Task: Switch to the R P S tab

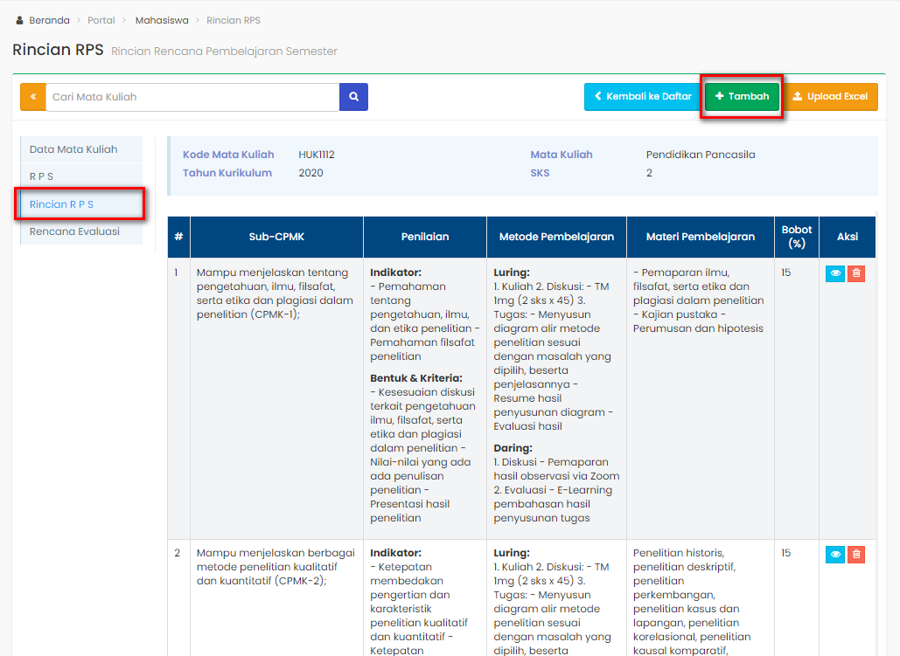Action: (x=42, y=177)
